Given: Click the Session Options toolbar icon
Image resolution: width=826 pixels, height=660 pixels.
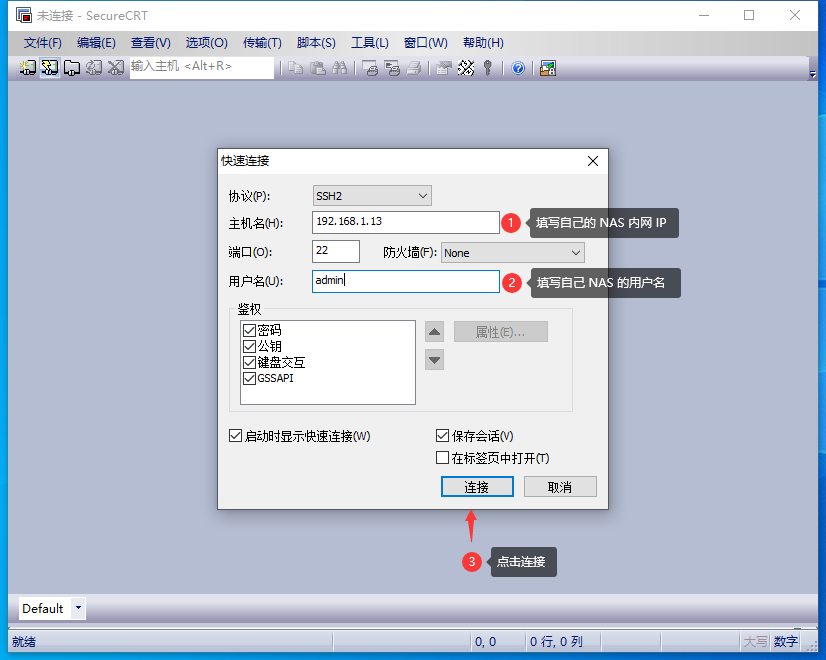Looking at the screenshot, I should tap(444, 68).
